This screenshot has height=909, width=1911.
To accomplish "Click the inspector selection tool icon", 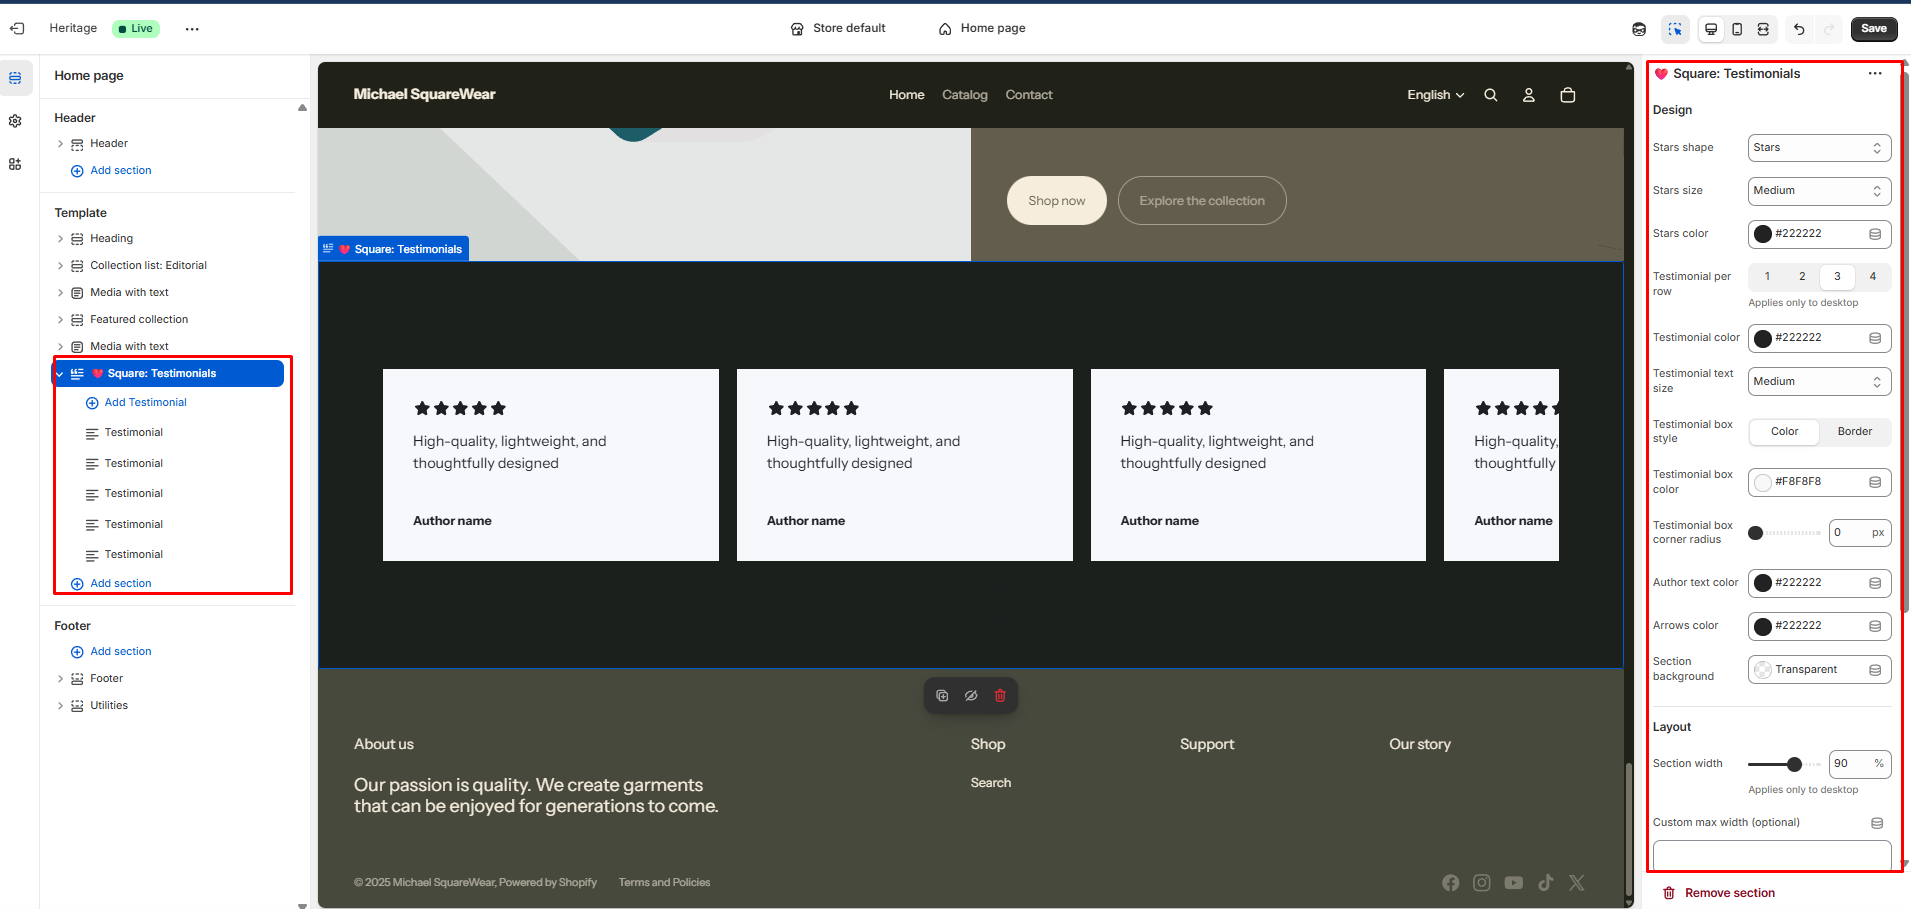I will point(1675,29).
